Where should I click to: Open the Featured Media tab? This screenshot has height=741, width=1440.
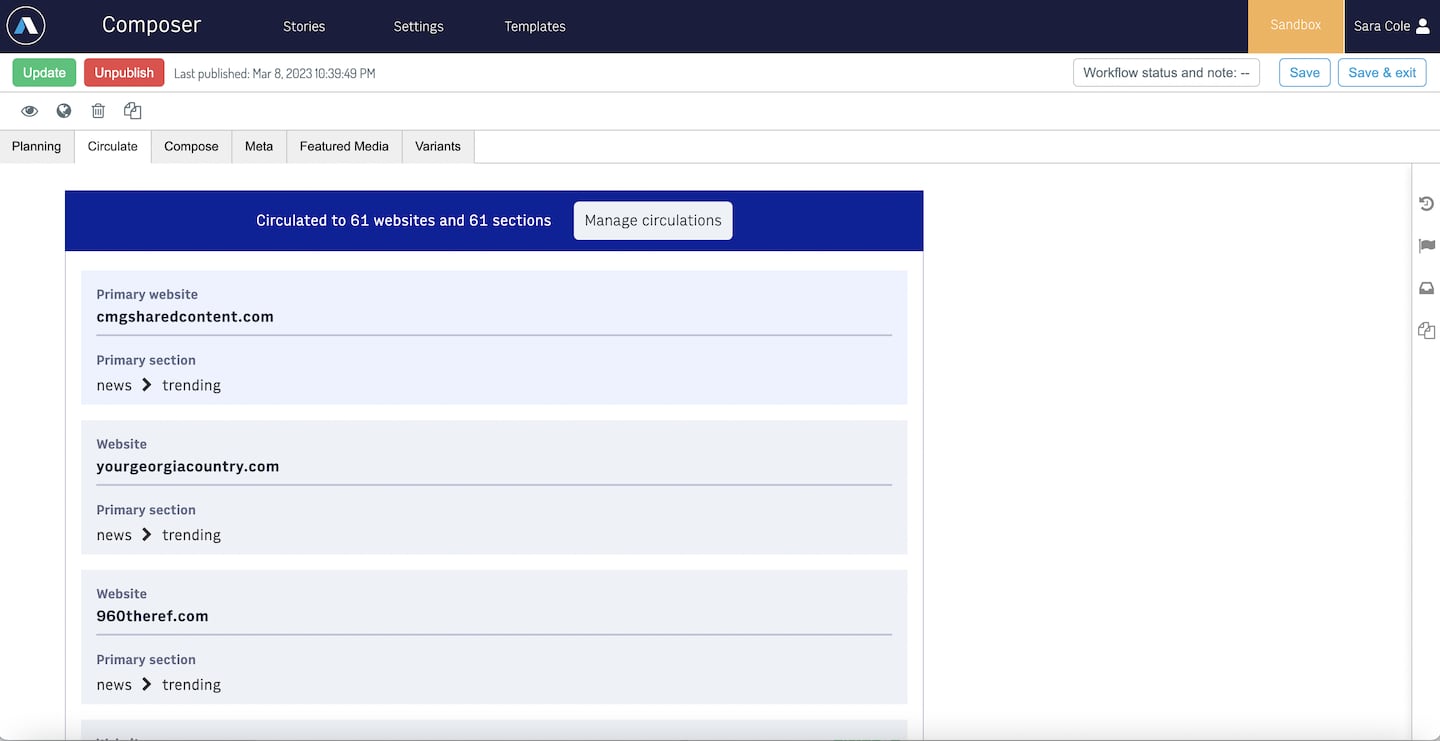coord(344,146)
